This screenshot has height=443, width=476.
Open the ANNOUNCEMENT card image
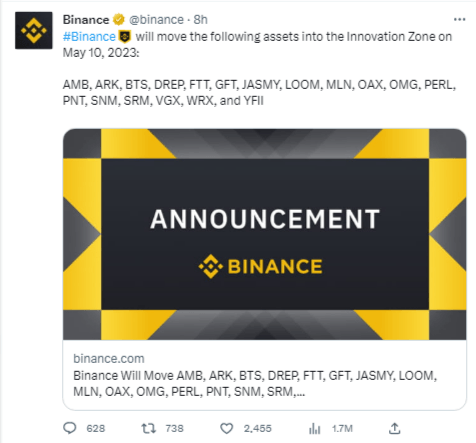[x=265, y=234]
